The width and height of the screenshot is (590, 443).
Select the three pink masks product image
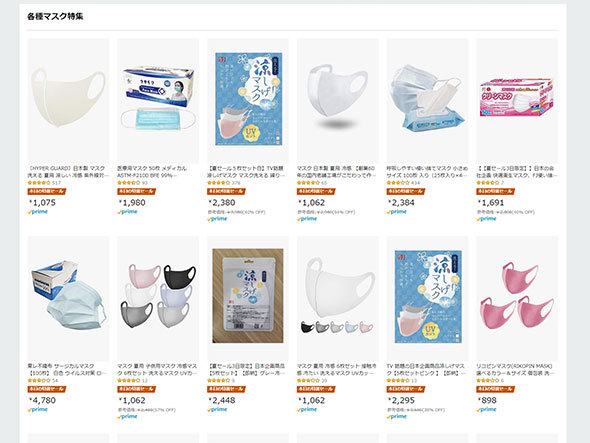(x=517, y=298)
